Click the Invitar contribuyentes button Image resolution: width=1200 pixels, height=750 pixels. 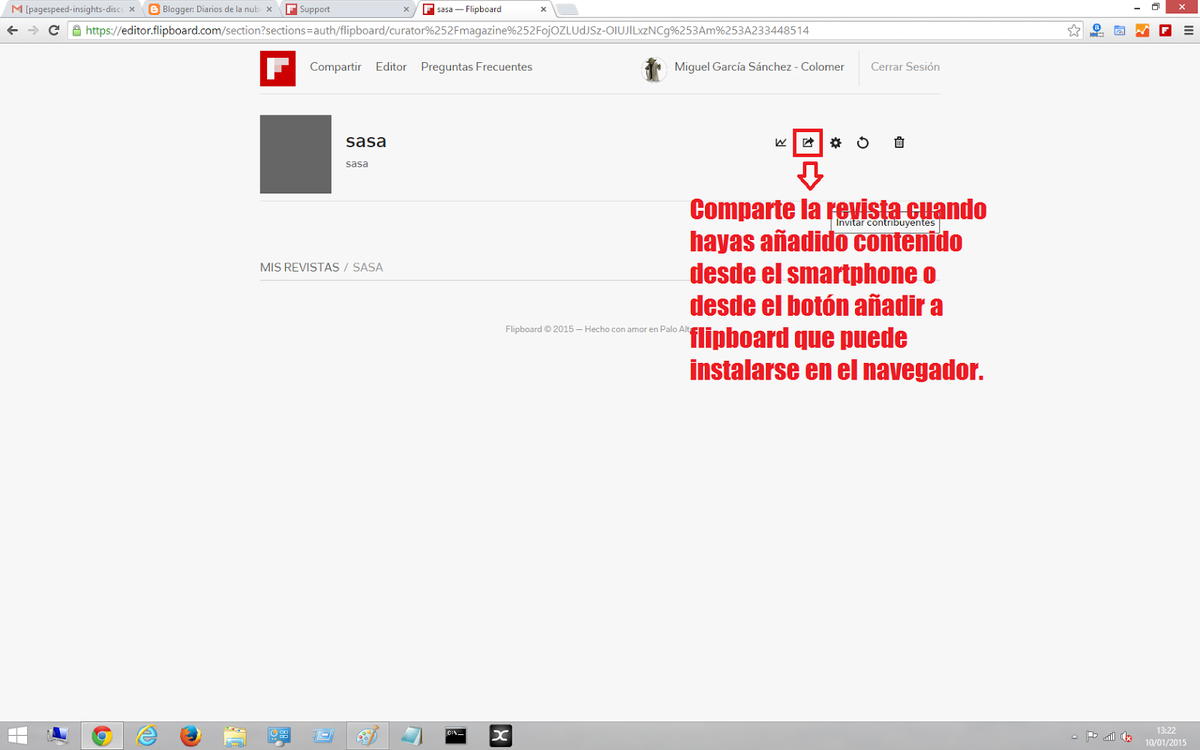click(885, 222)
